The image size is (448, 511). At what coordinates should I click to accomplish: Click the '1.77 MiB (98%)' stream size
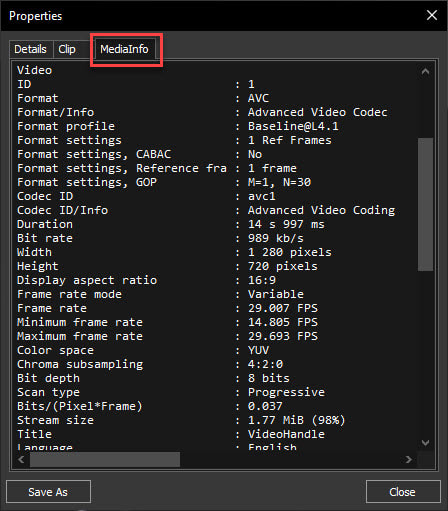tap(297, 420)
